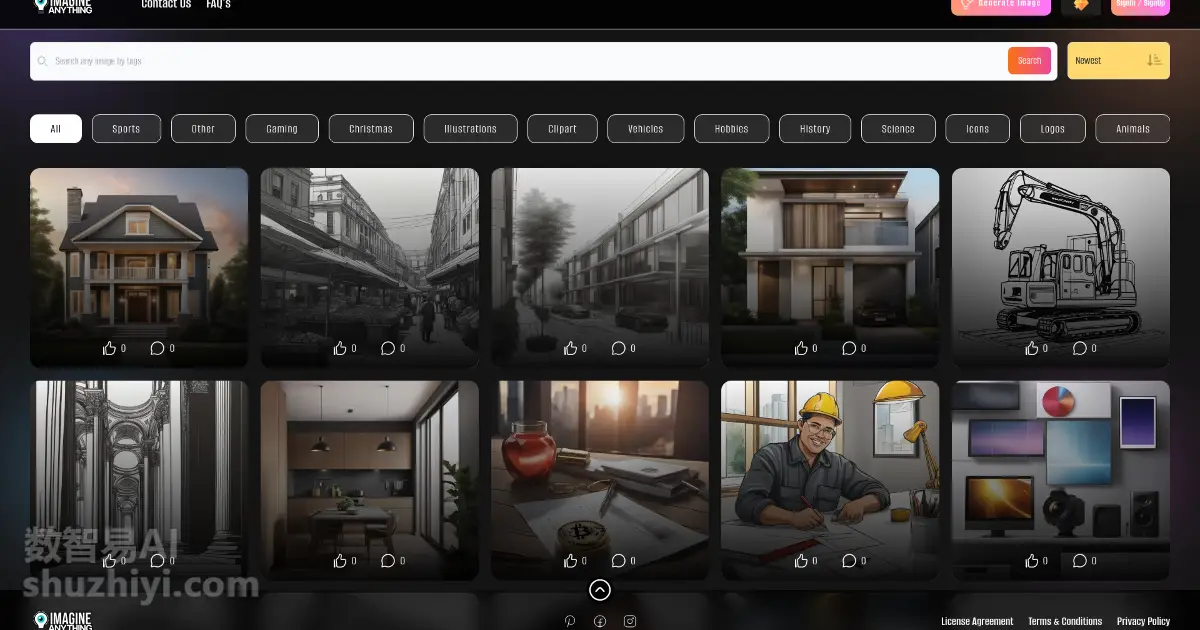The height and width of the screenshot is (630, 1200).
Task: Click the diamond premium icon in the header
Action: [1081, 5]
